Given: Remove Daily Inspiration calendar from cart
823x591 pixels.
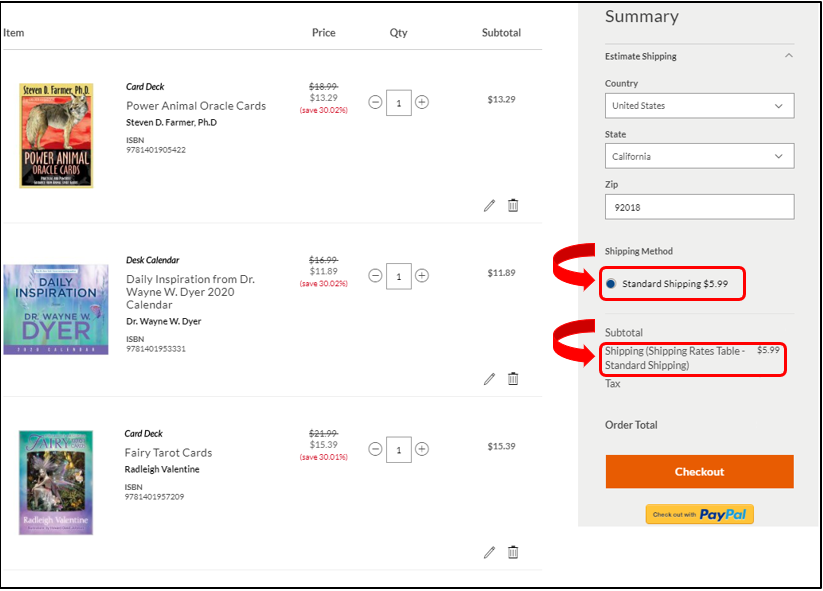Looking at the screenshot, I should 513,378.
